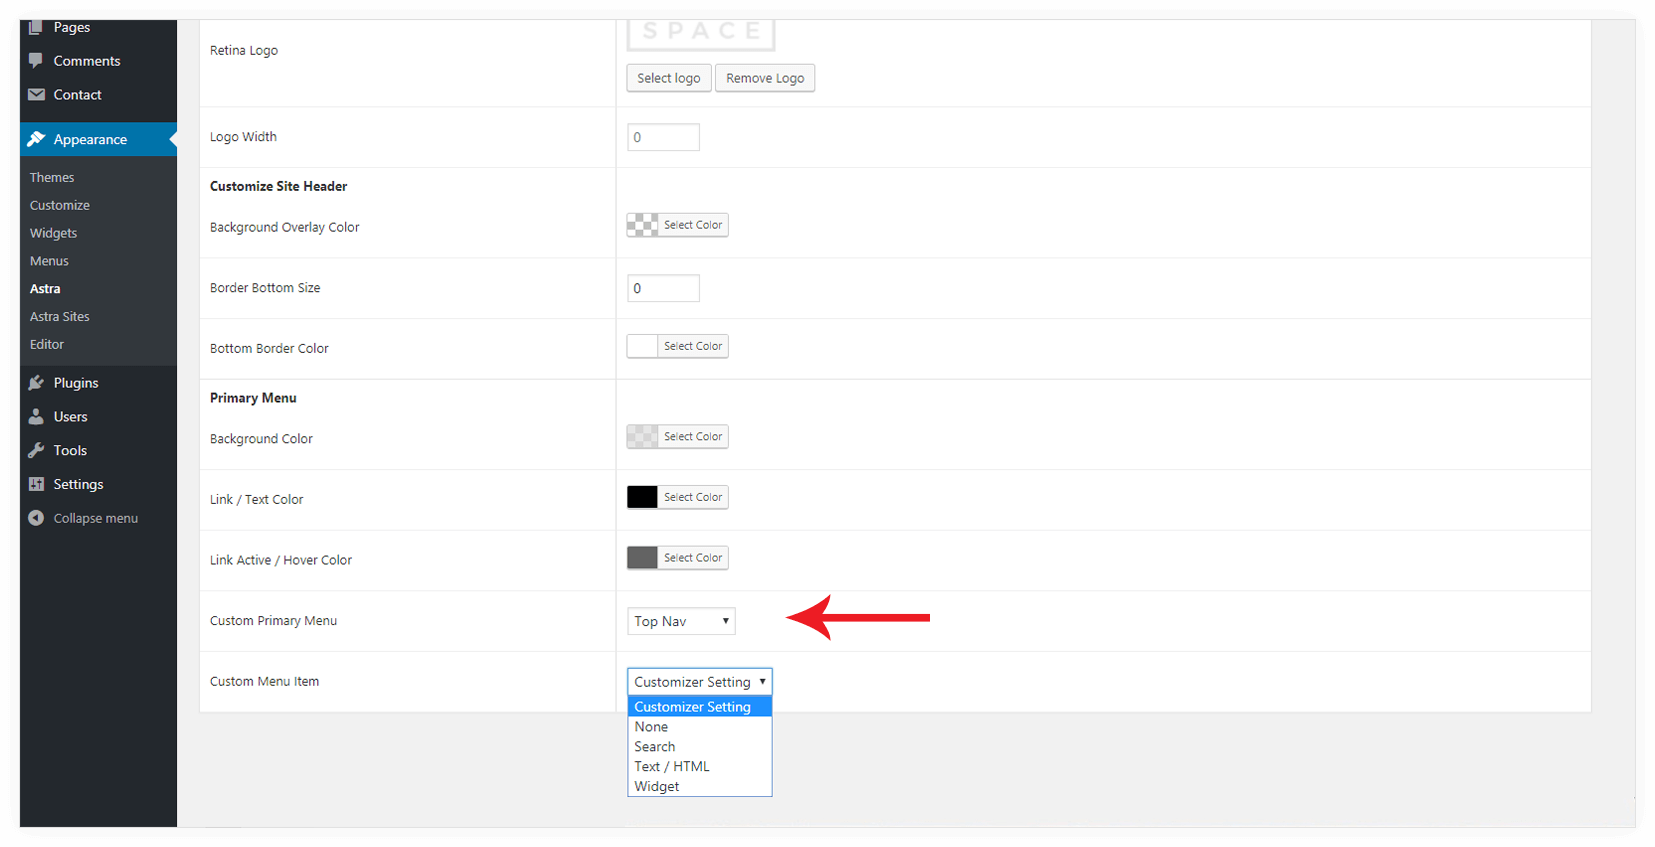Screen dimensions: 1655x847
Task: Go to Themes submenu
Action: tap(52, 177)
